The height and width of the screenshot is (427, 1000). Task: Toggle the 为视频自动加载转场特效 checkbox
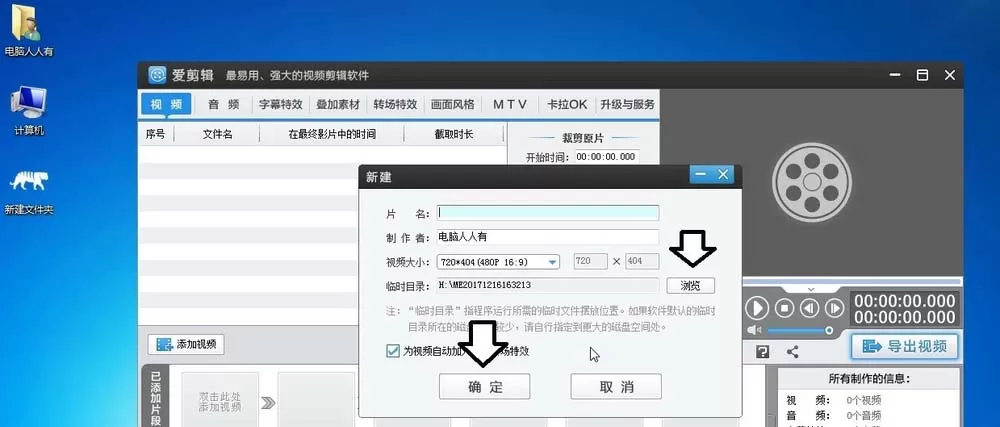pyautogui.click(x=393, y=351)
